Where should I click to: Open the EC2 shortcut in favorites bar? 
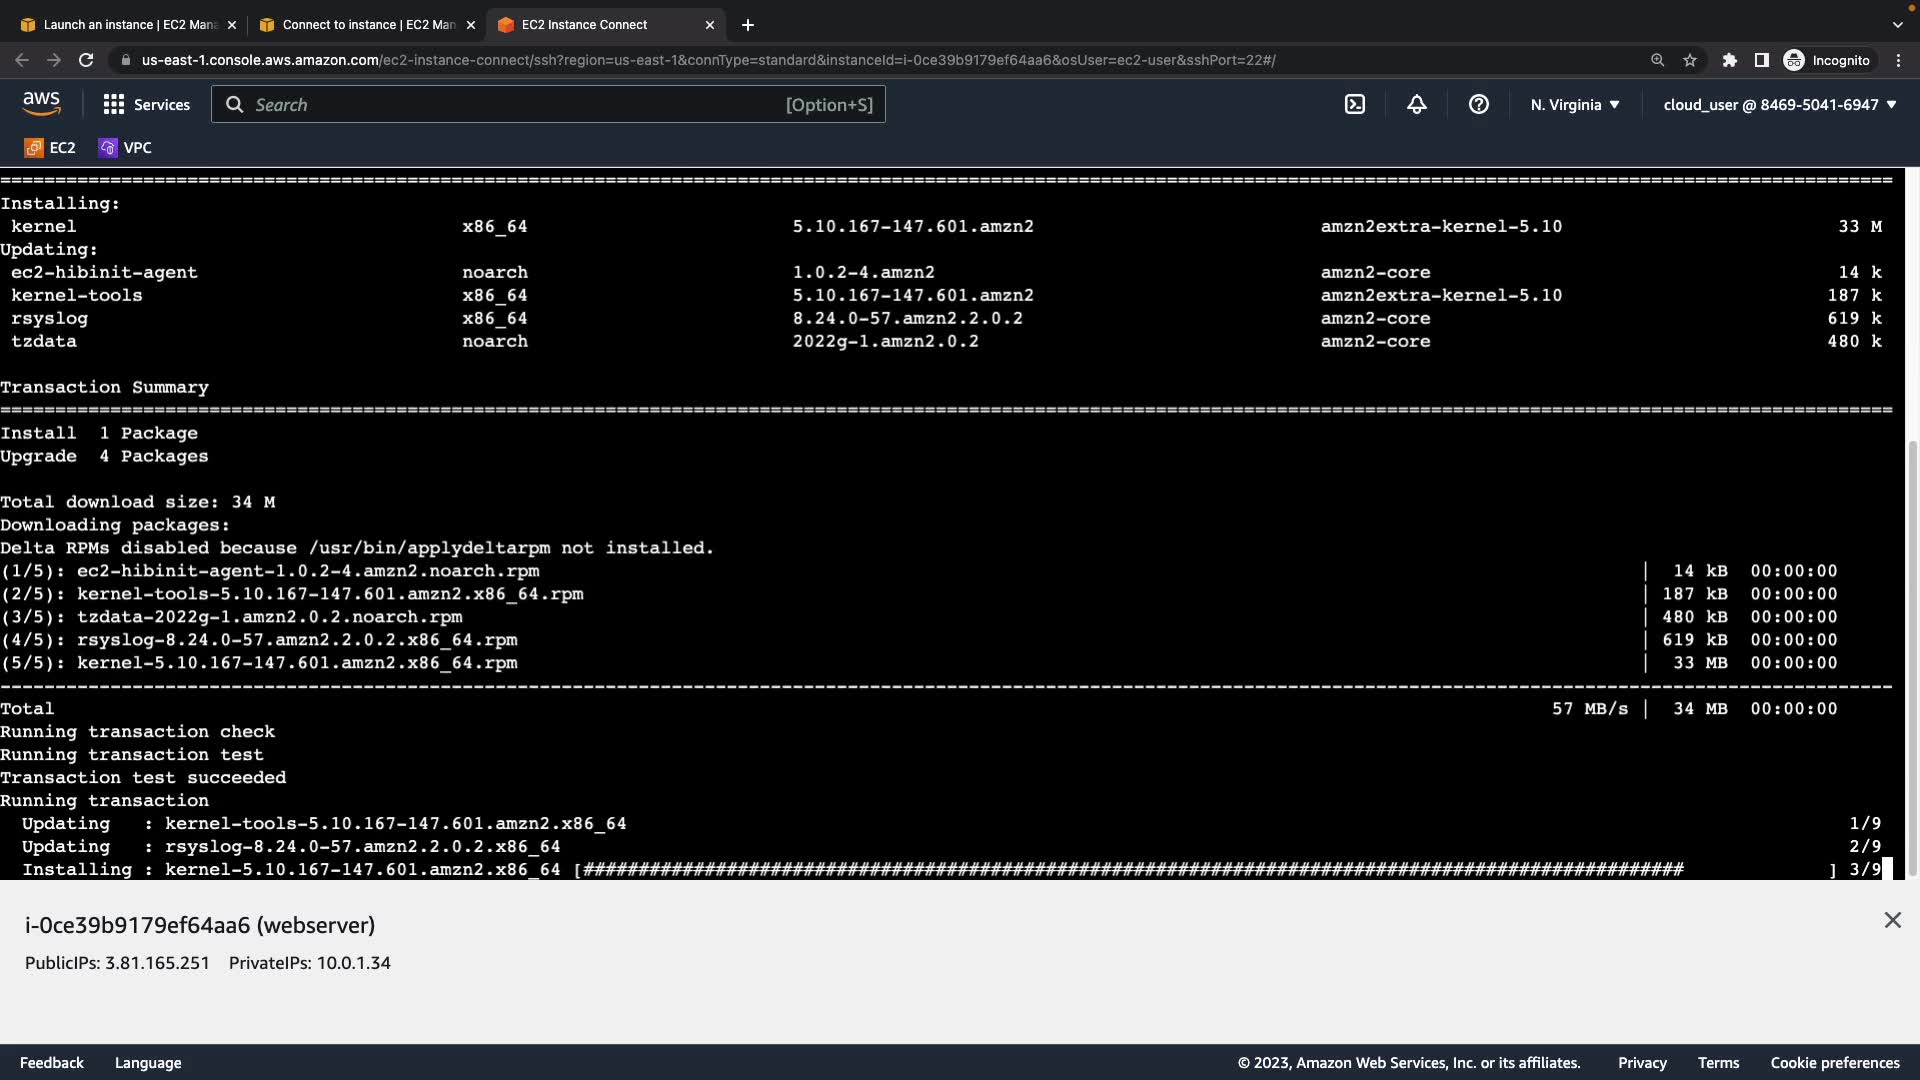(50, 148)
